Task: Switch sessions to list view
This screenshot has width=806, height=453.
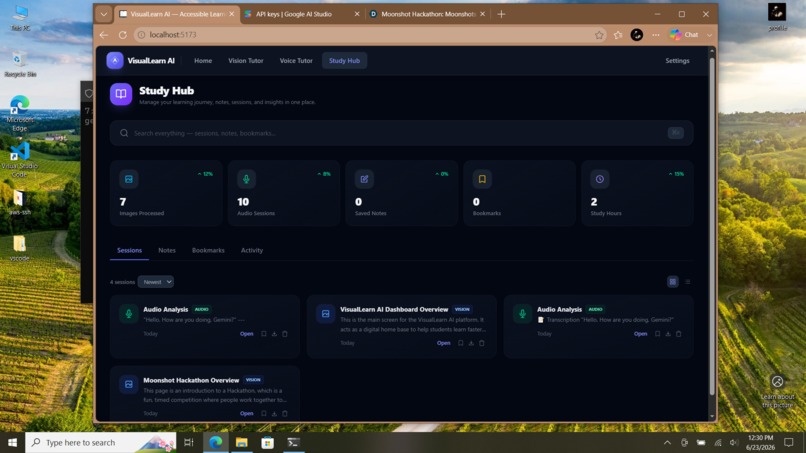Action: coord(687,282)
